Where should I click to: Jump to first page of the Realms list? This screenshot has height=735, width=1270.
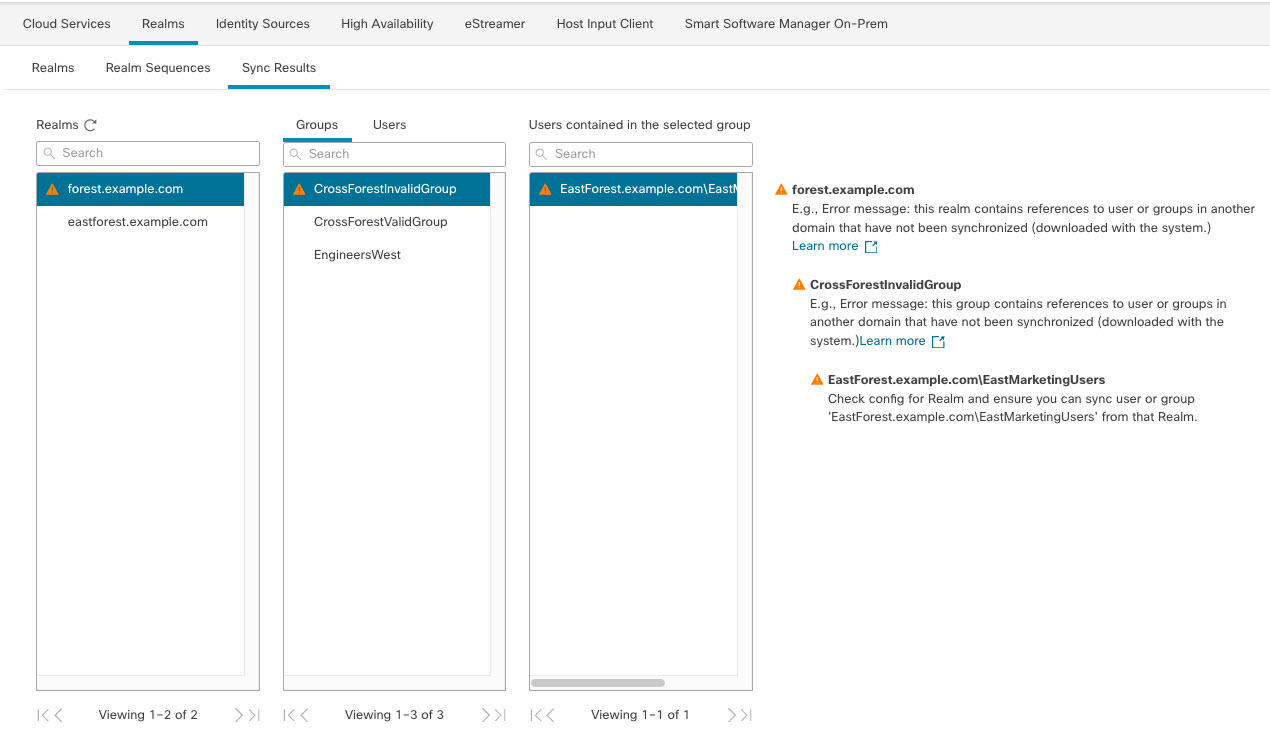pos(40,714)
